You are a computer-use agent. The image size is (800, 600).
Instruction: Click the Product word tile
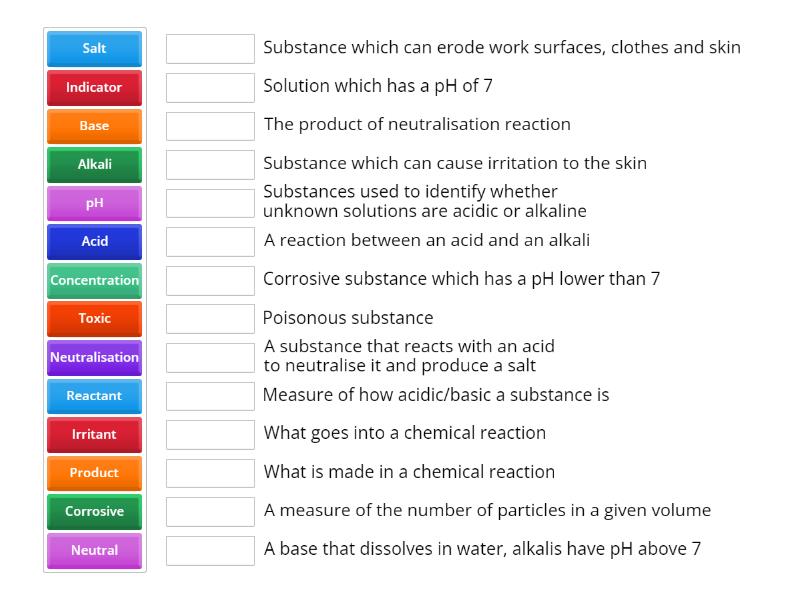[94, 473]
